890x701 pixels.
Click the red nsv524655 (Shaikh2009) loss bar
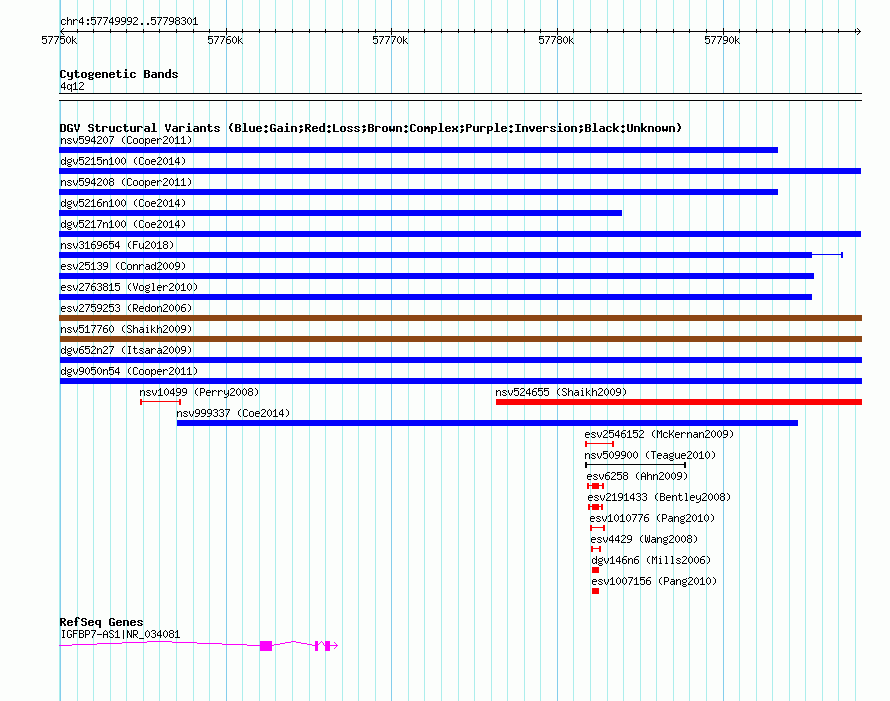679,402
